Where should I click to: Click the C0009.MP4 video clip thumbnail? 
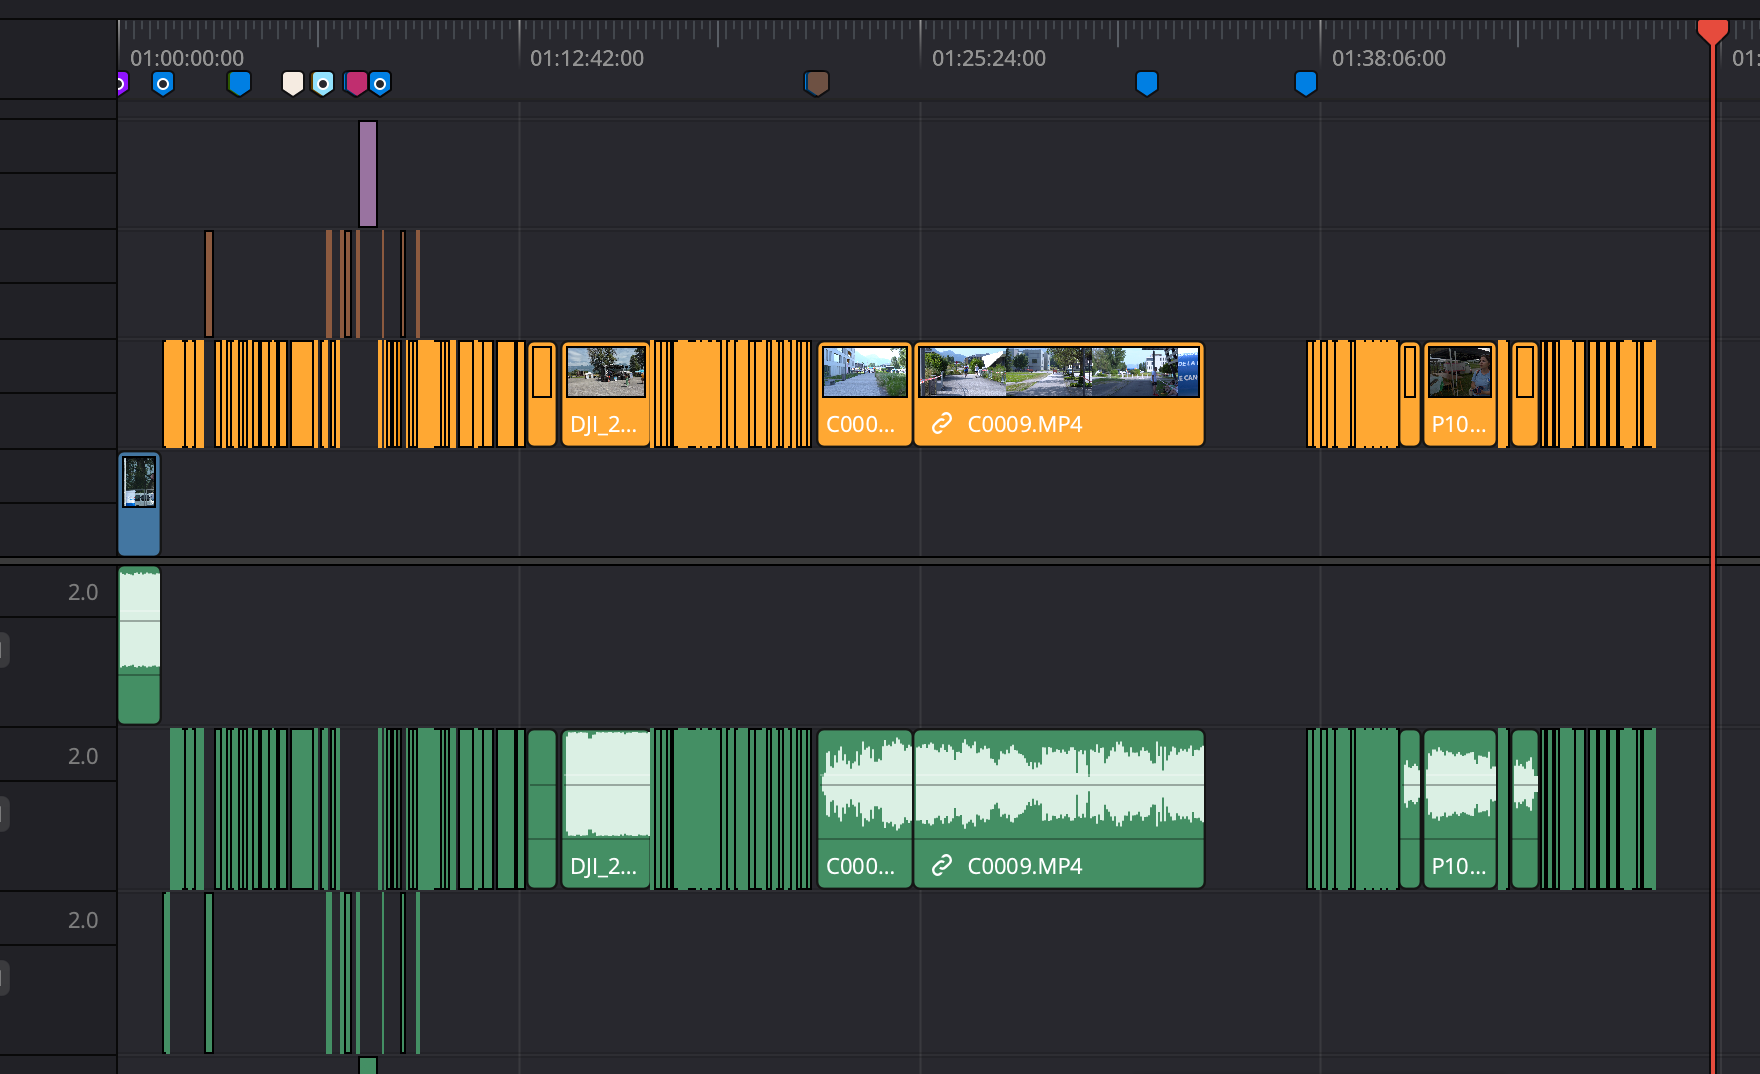[1058, 372]
